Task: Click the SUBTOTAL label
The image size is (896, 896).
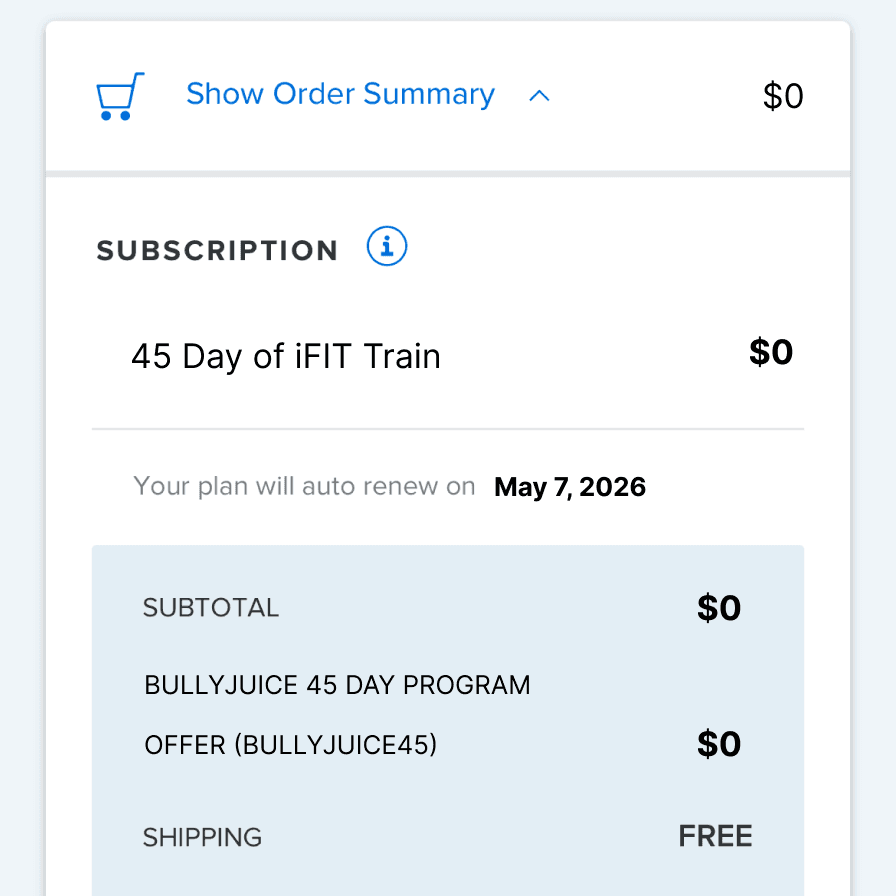Action: pyautogui.click(x=211, y=608)
